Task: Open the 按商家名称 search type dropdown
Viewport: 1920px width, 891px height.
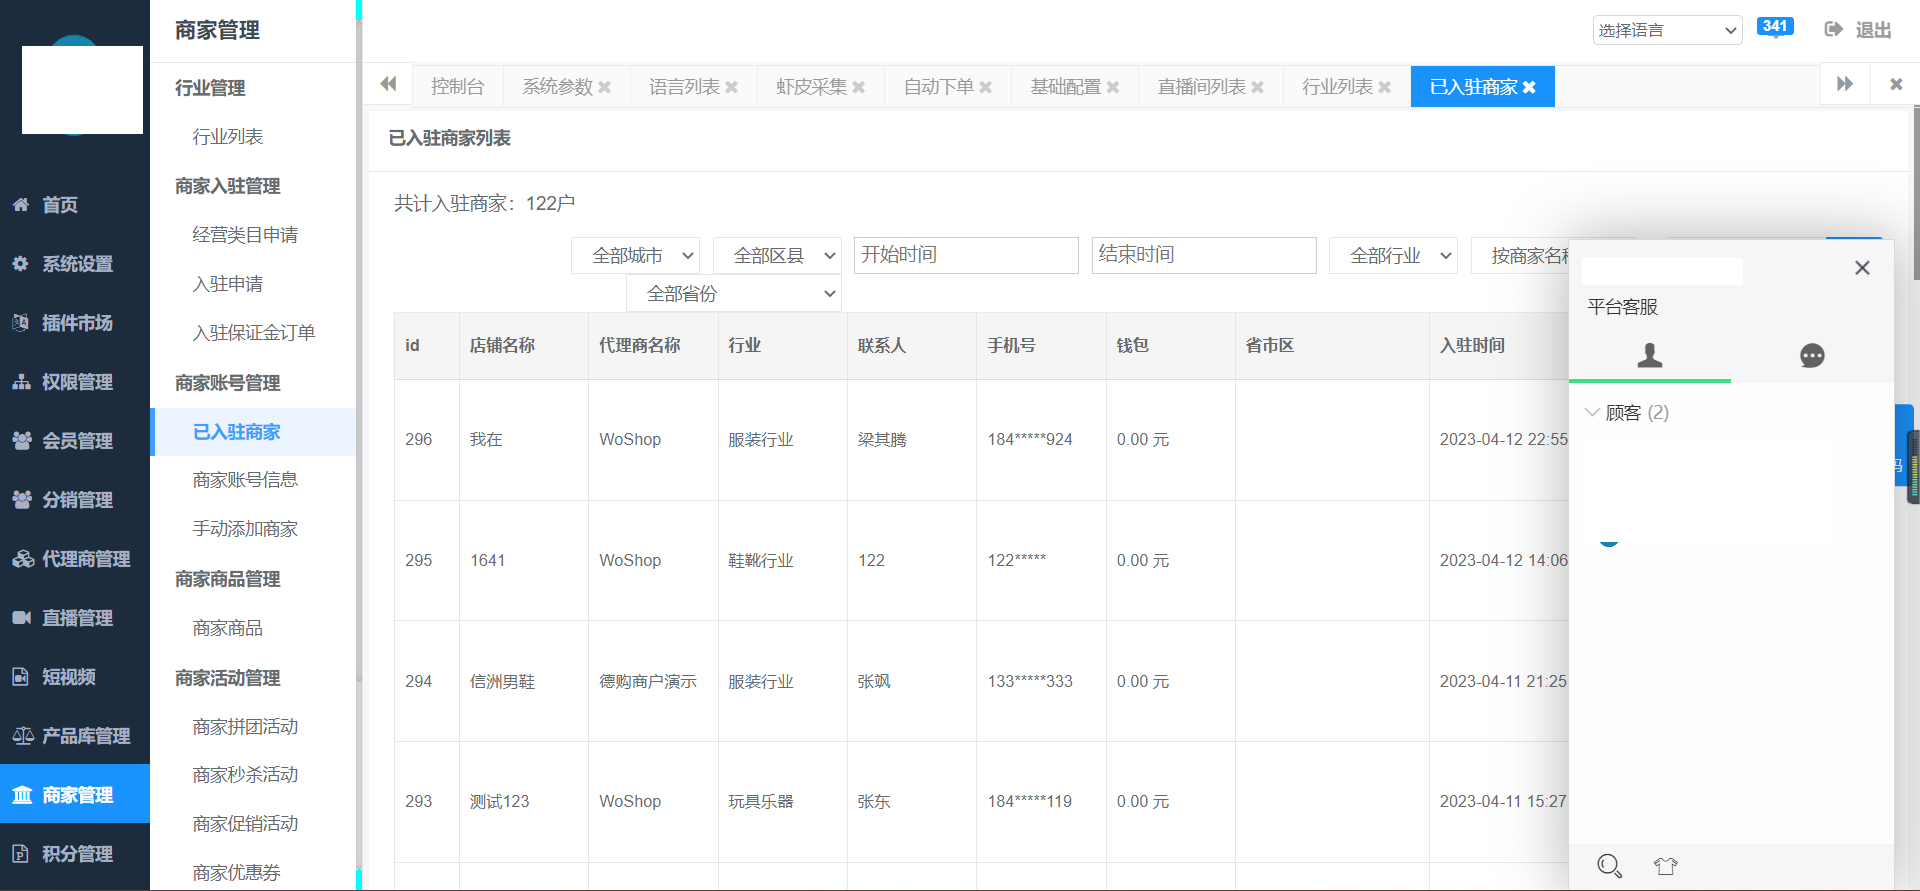Action: (x=1521, y=256)
